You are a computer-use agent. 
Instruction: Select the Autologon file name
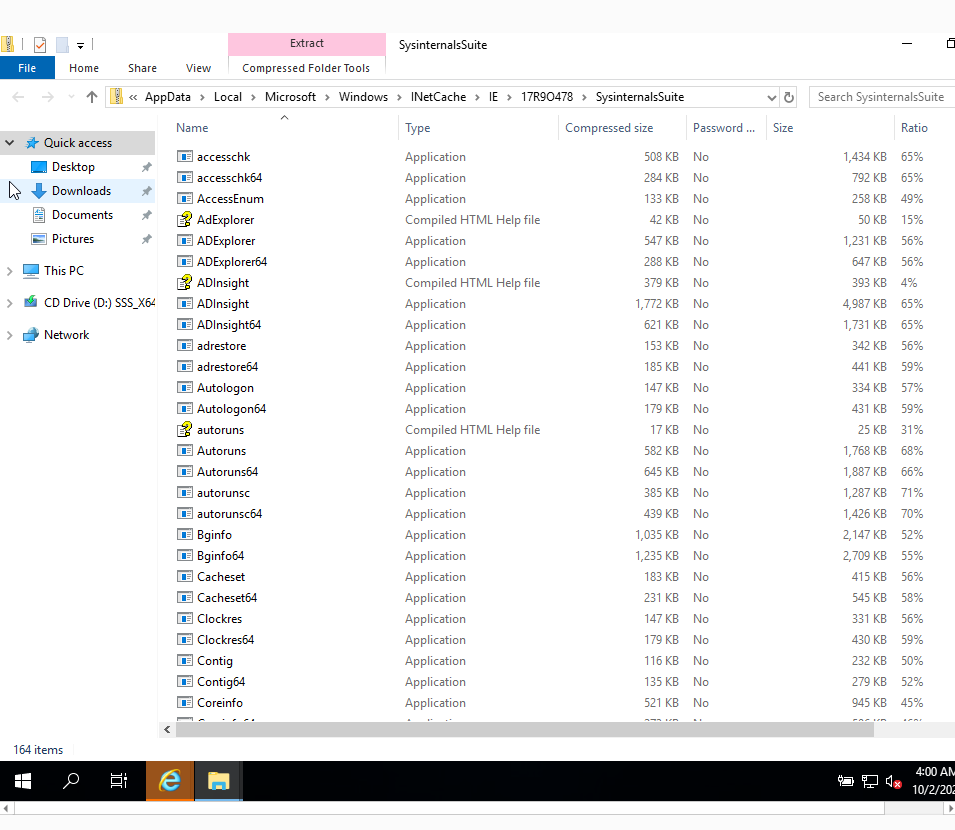[x=225, y=388]
